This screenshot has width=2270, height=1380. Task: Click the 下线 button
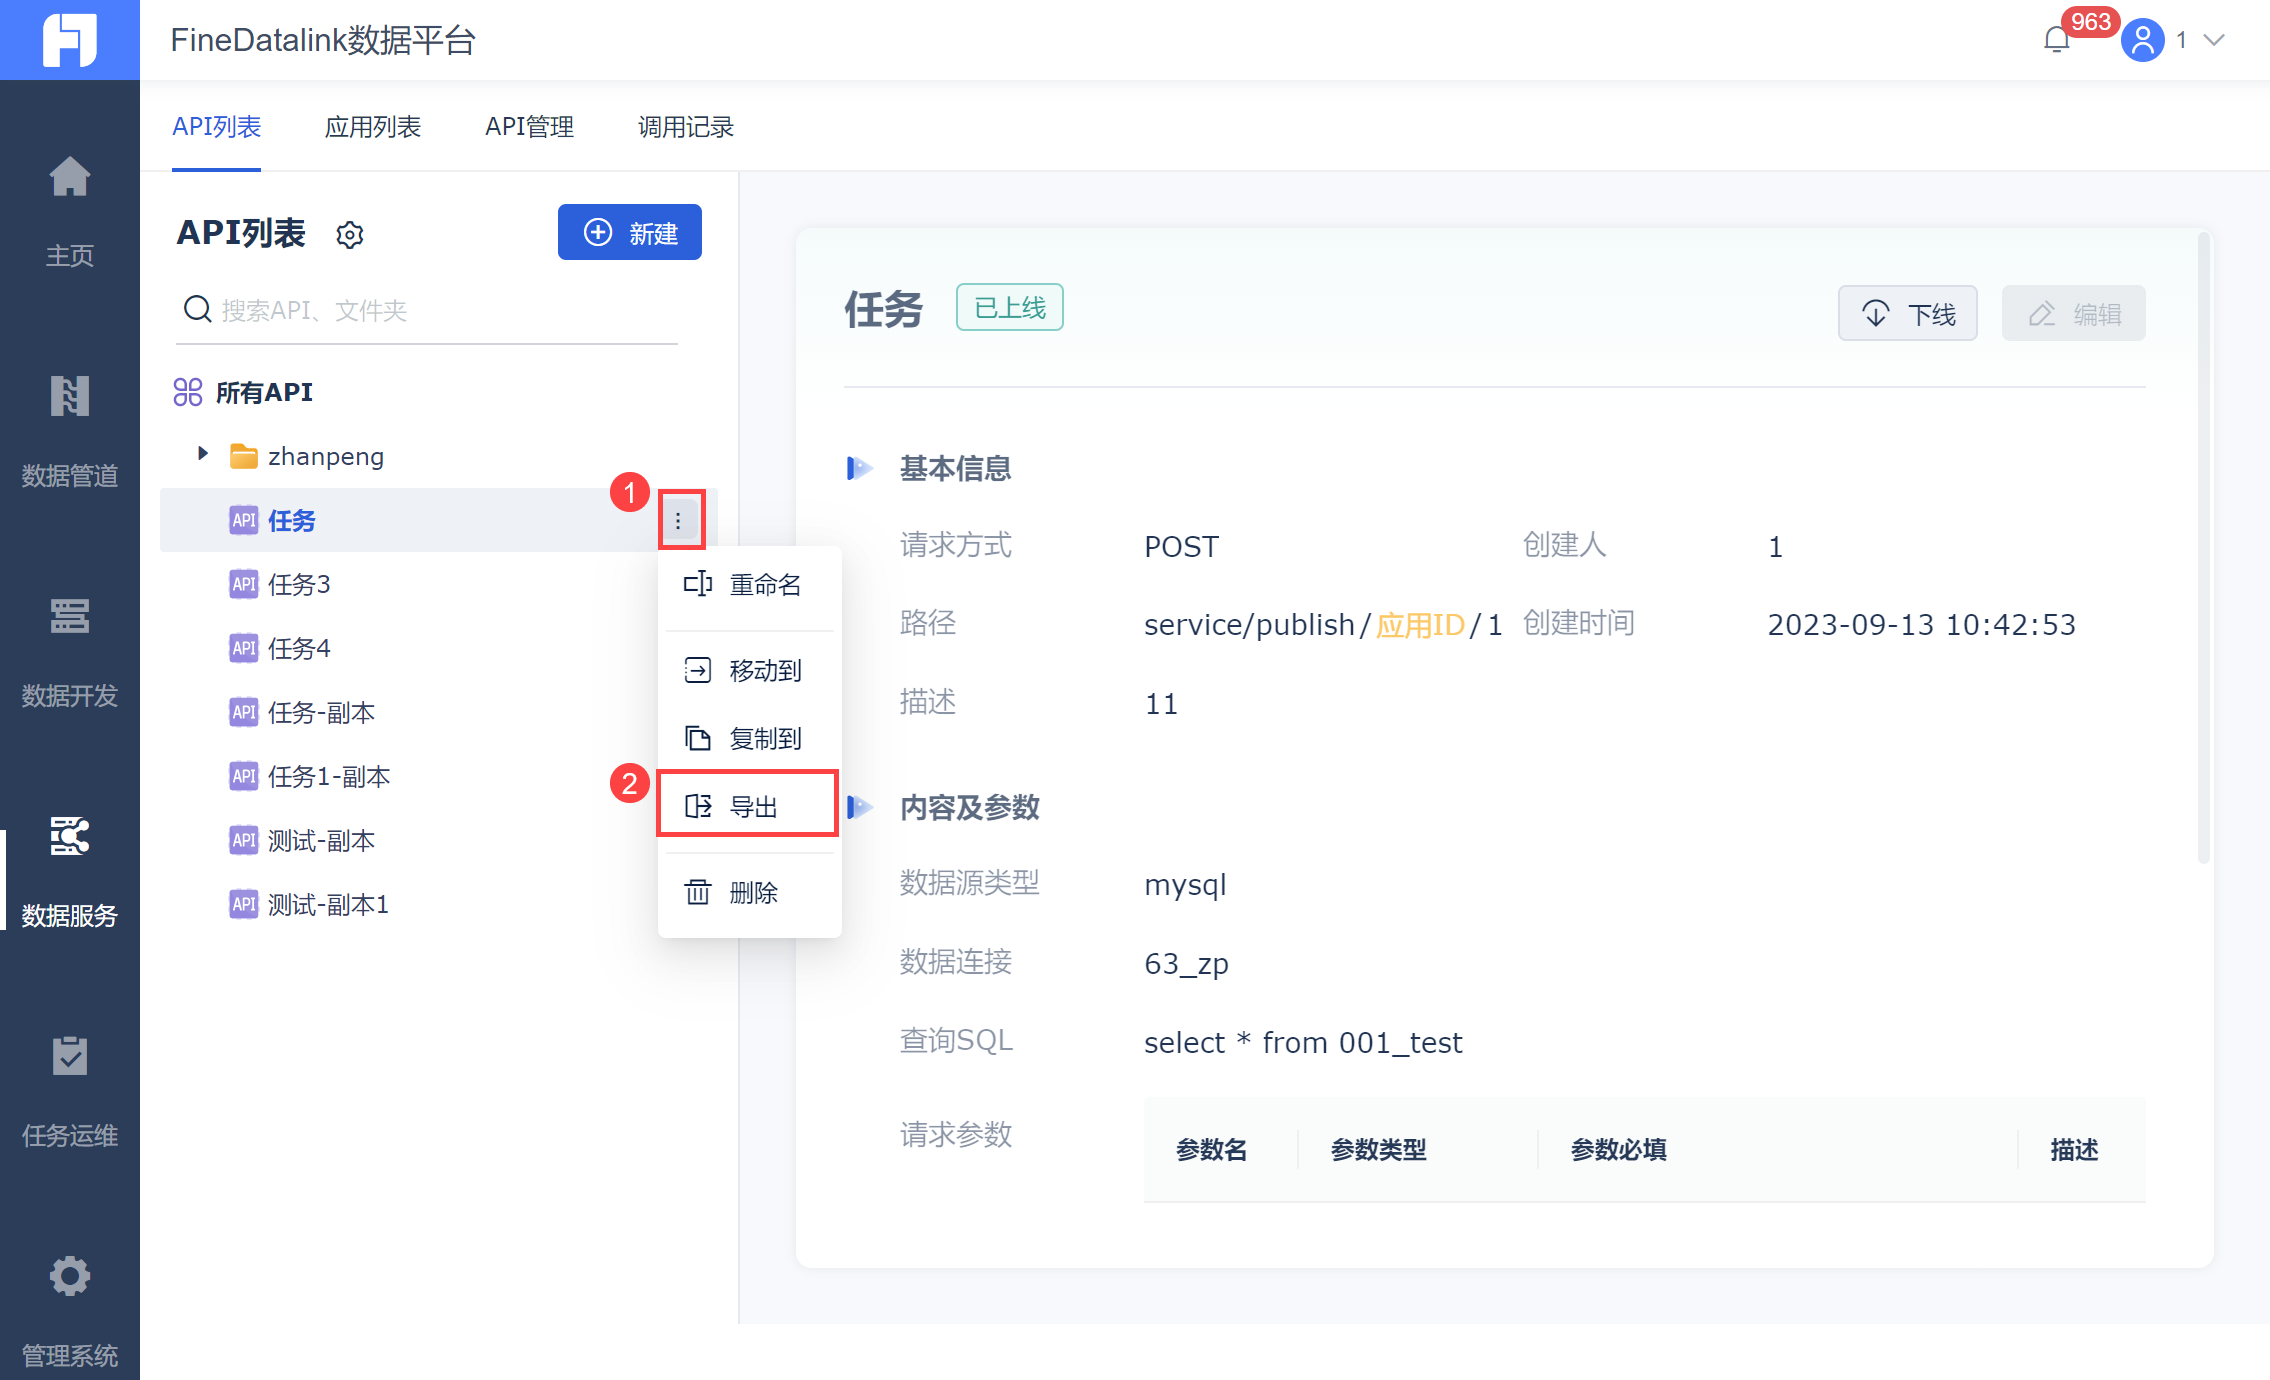(1907, 314)
